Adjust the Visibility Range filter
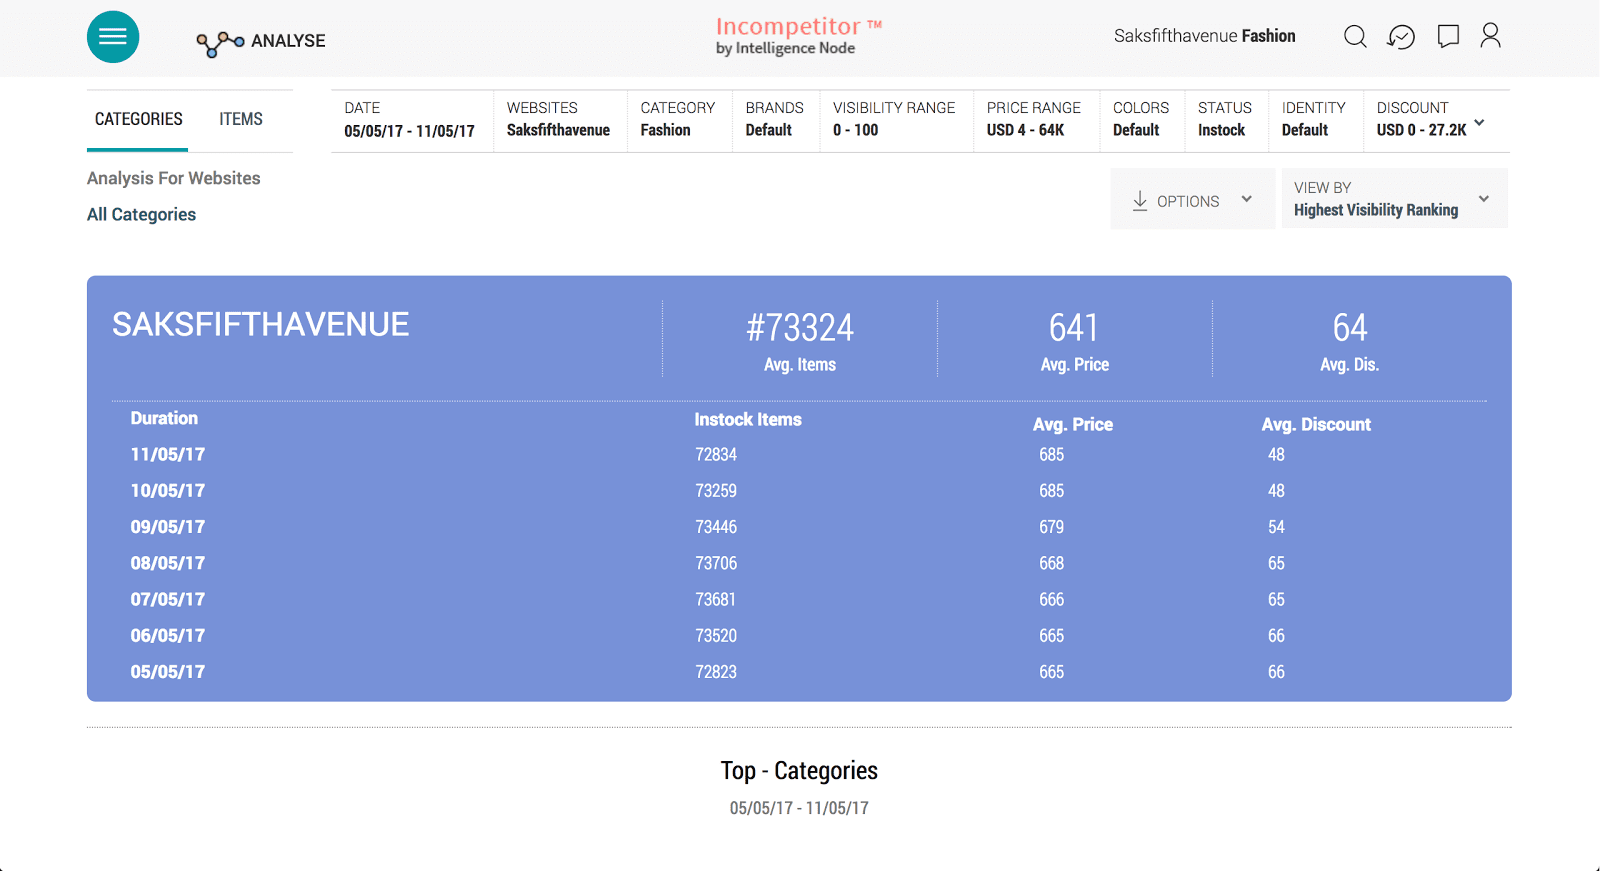Viewport: 1600px width, 871px height. [893, 120]
